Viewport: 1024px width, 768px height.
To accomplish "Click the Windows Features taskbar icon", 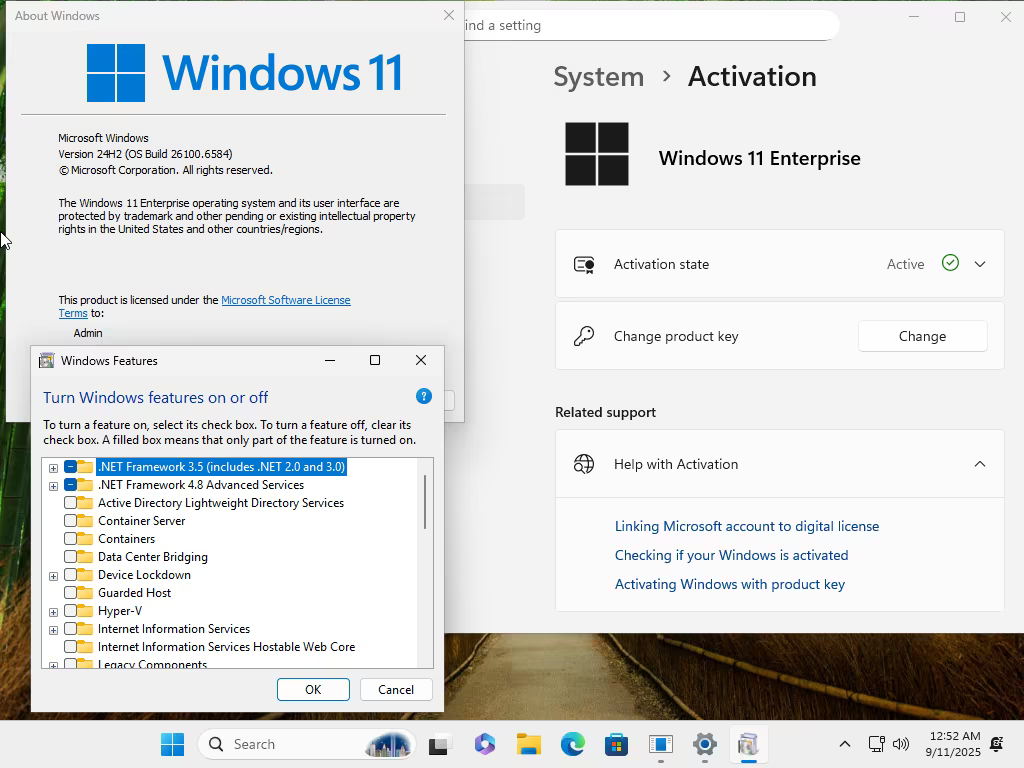I will [748, 744].
